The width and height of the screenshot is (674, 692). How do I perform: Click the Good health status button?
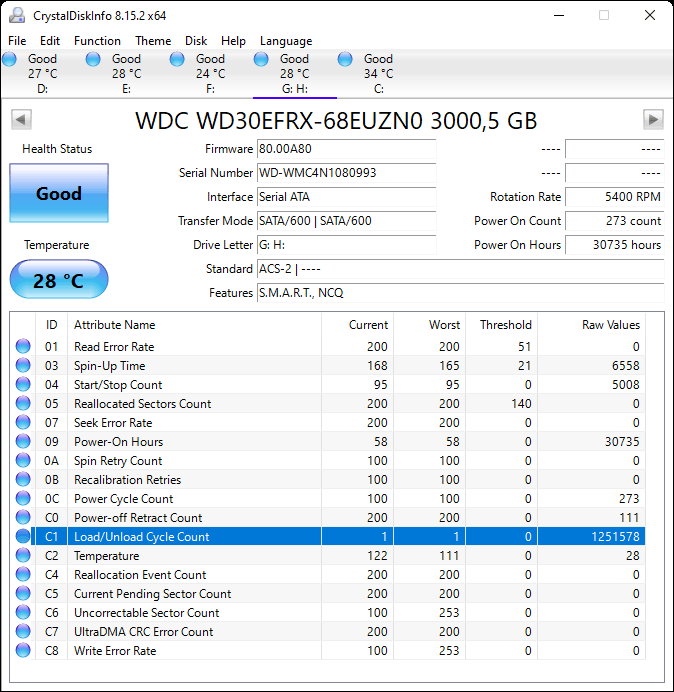59,193
